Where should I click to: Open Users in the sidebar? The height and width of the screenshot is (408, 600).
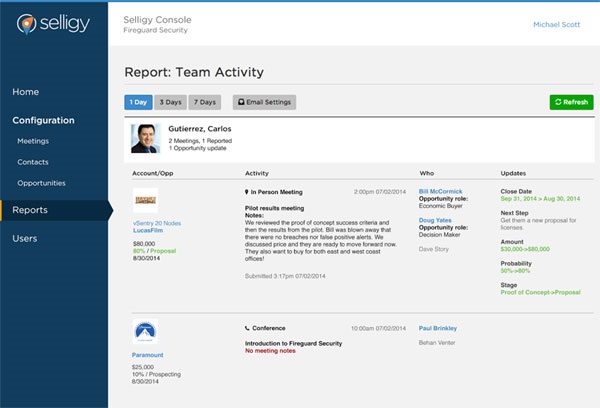pyautogui.click(x=25, y=238)
